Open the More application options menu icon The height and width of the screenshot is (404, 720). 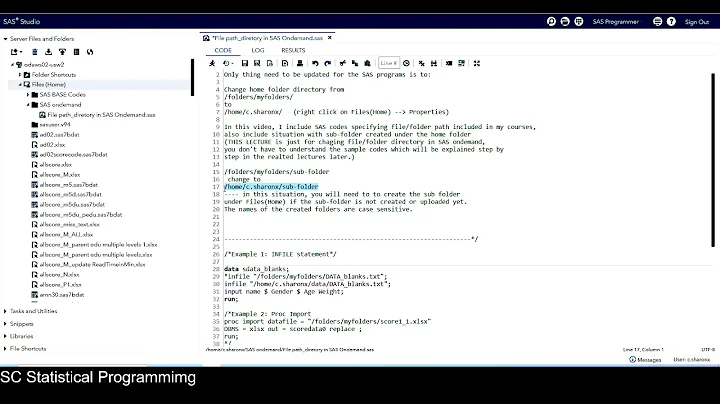[658, 22]
